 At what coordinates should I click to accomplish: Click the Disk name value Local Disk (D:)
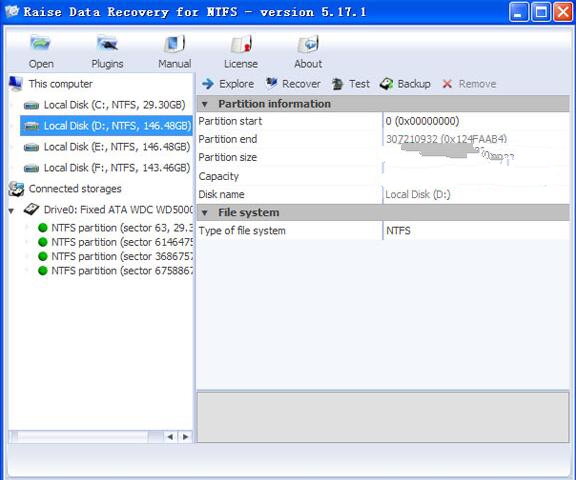point(418,194)
